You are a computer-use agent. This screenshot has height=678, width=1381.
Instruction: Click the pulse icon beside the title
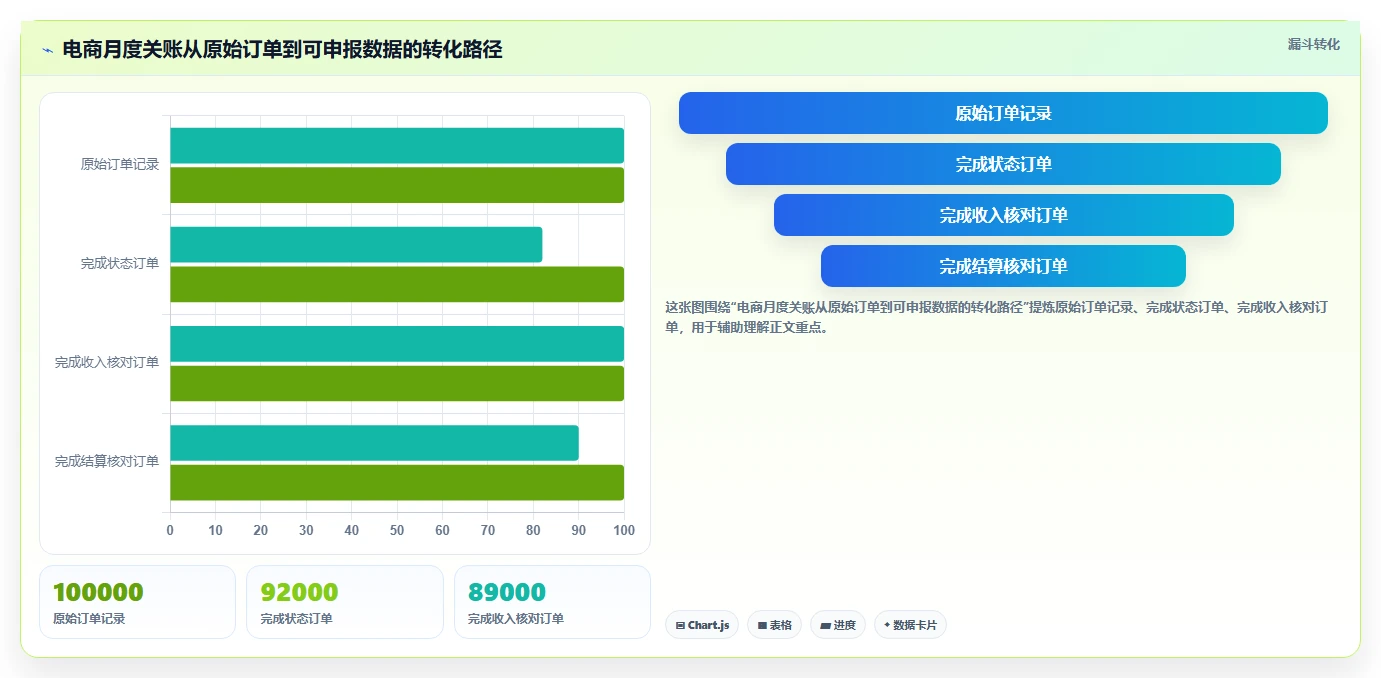[47, 50]
